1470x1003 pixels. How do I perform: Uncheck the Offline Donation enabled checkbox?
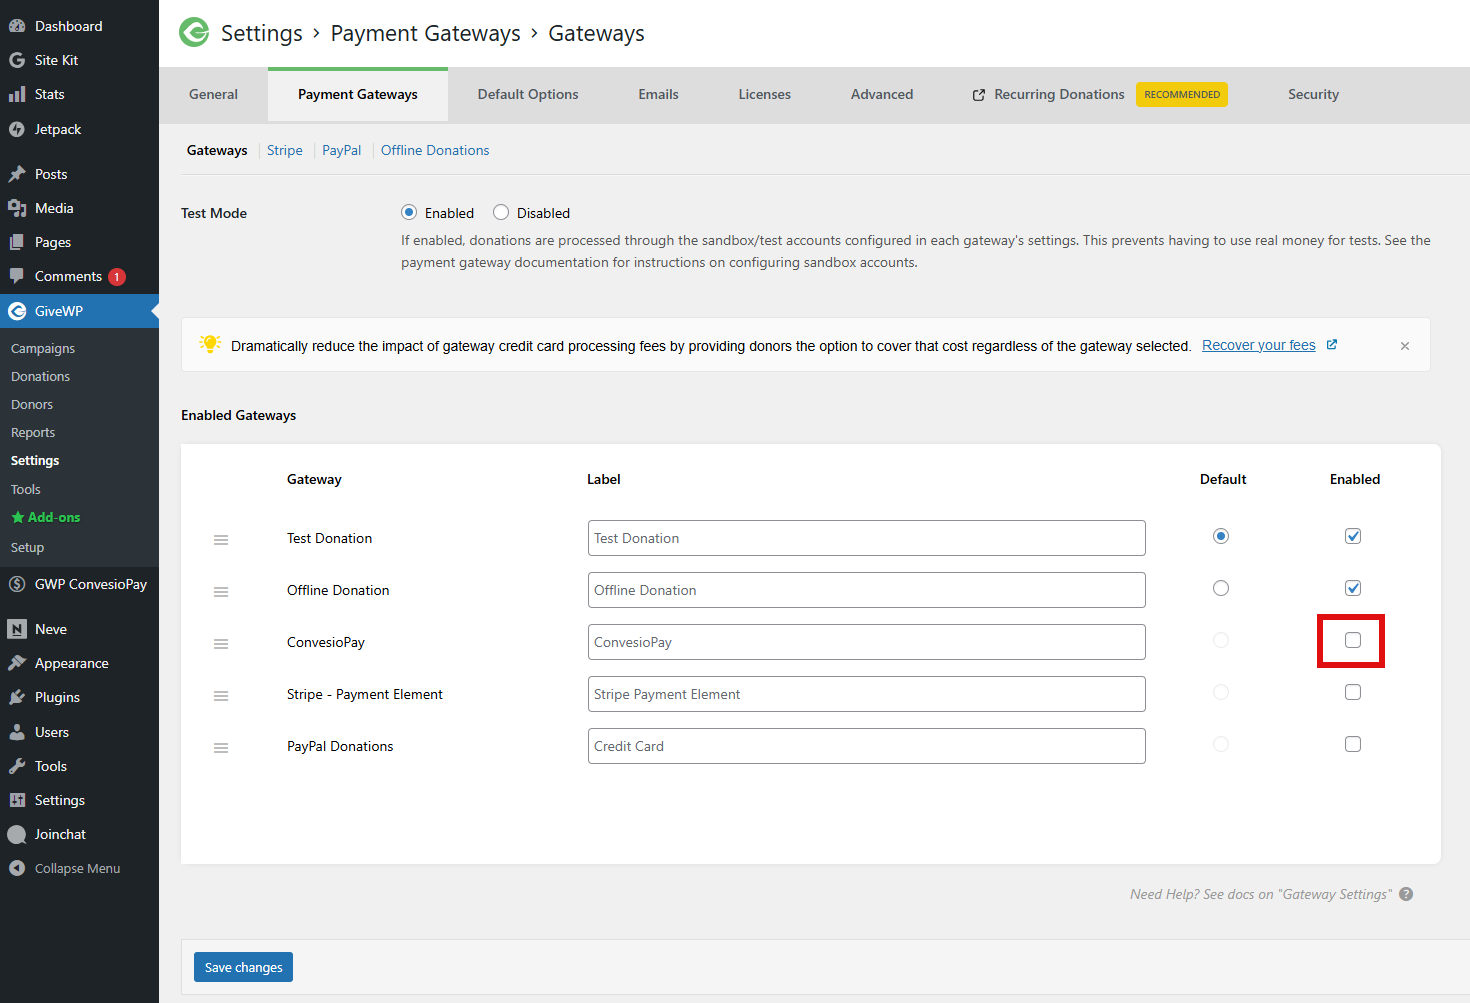pyautogui.click(x=1353, y=588)
